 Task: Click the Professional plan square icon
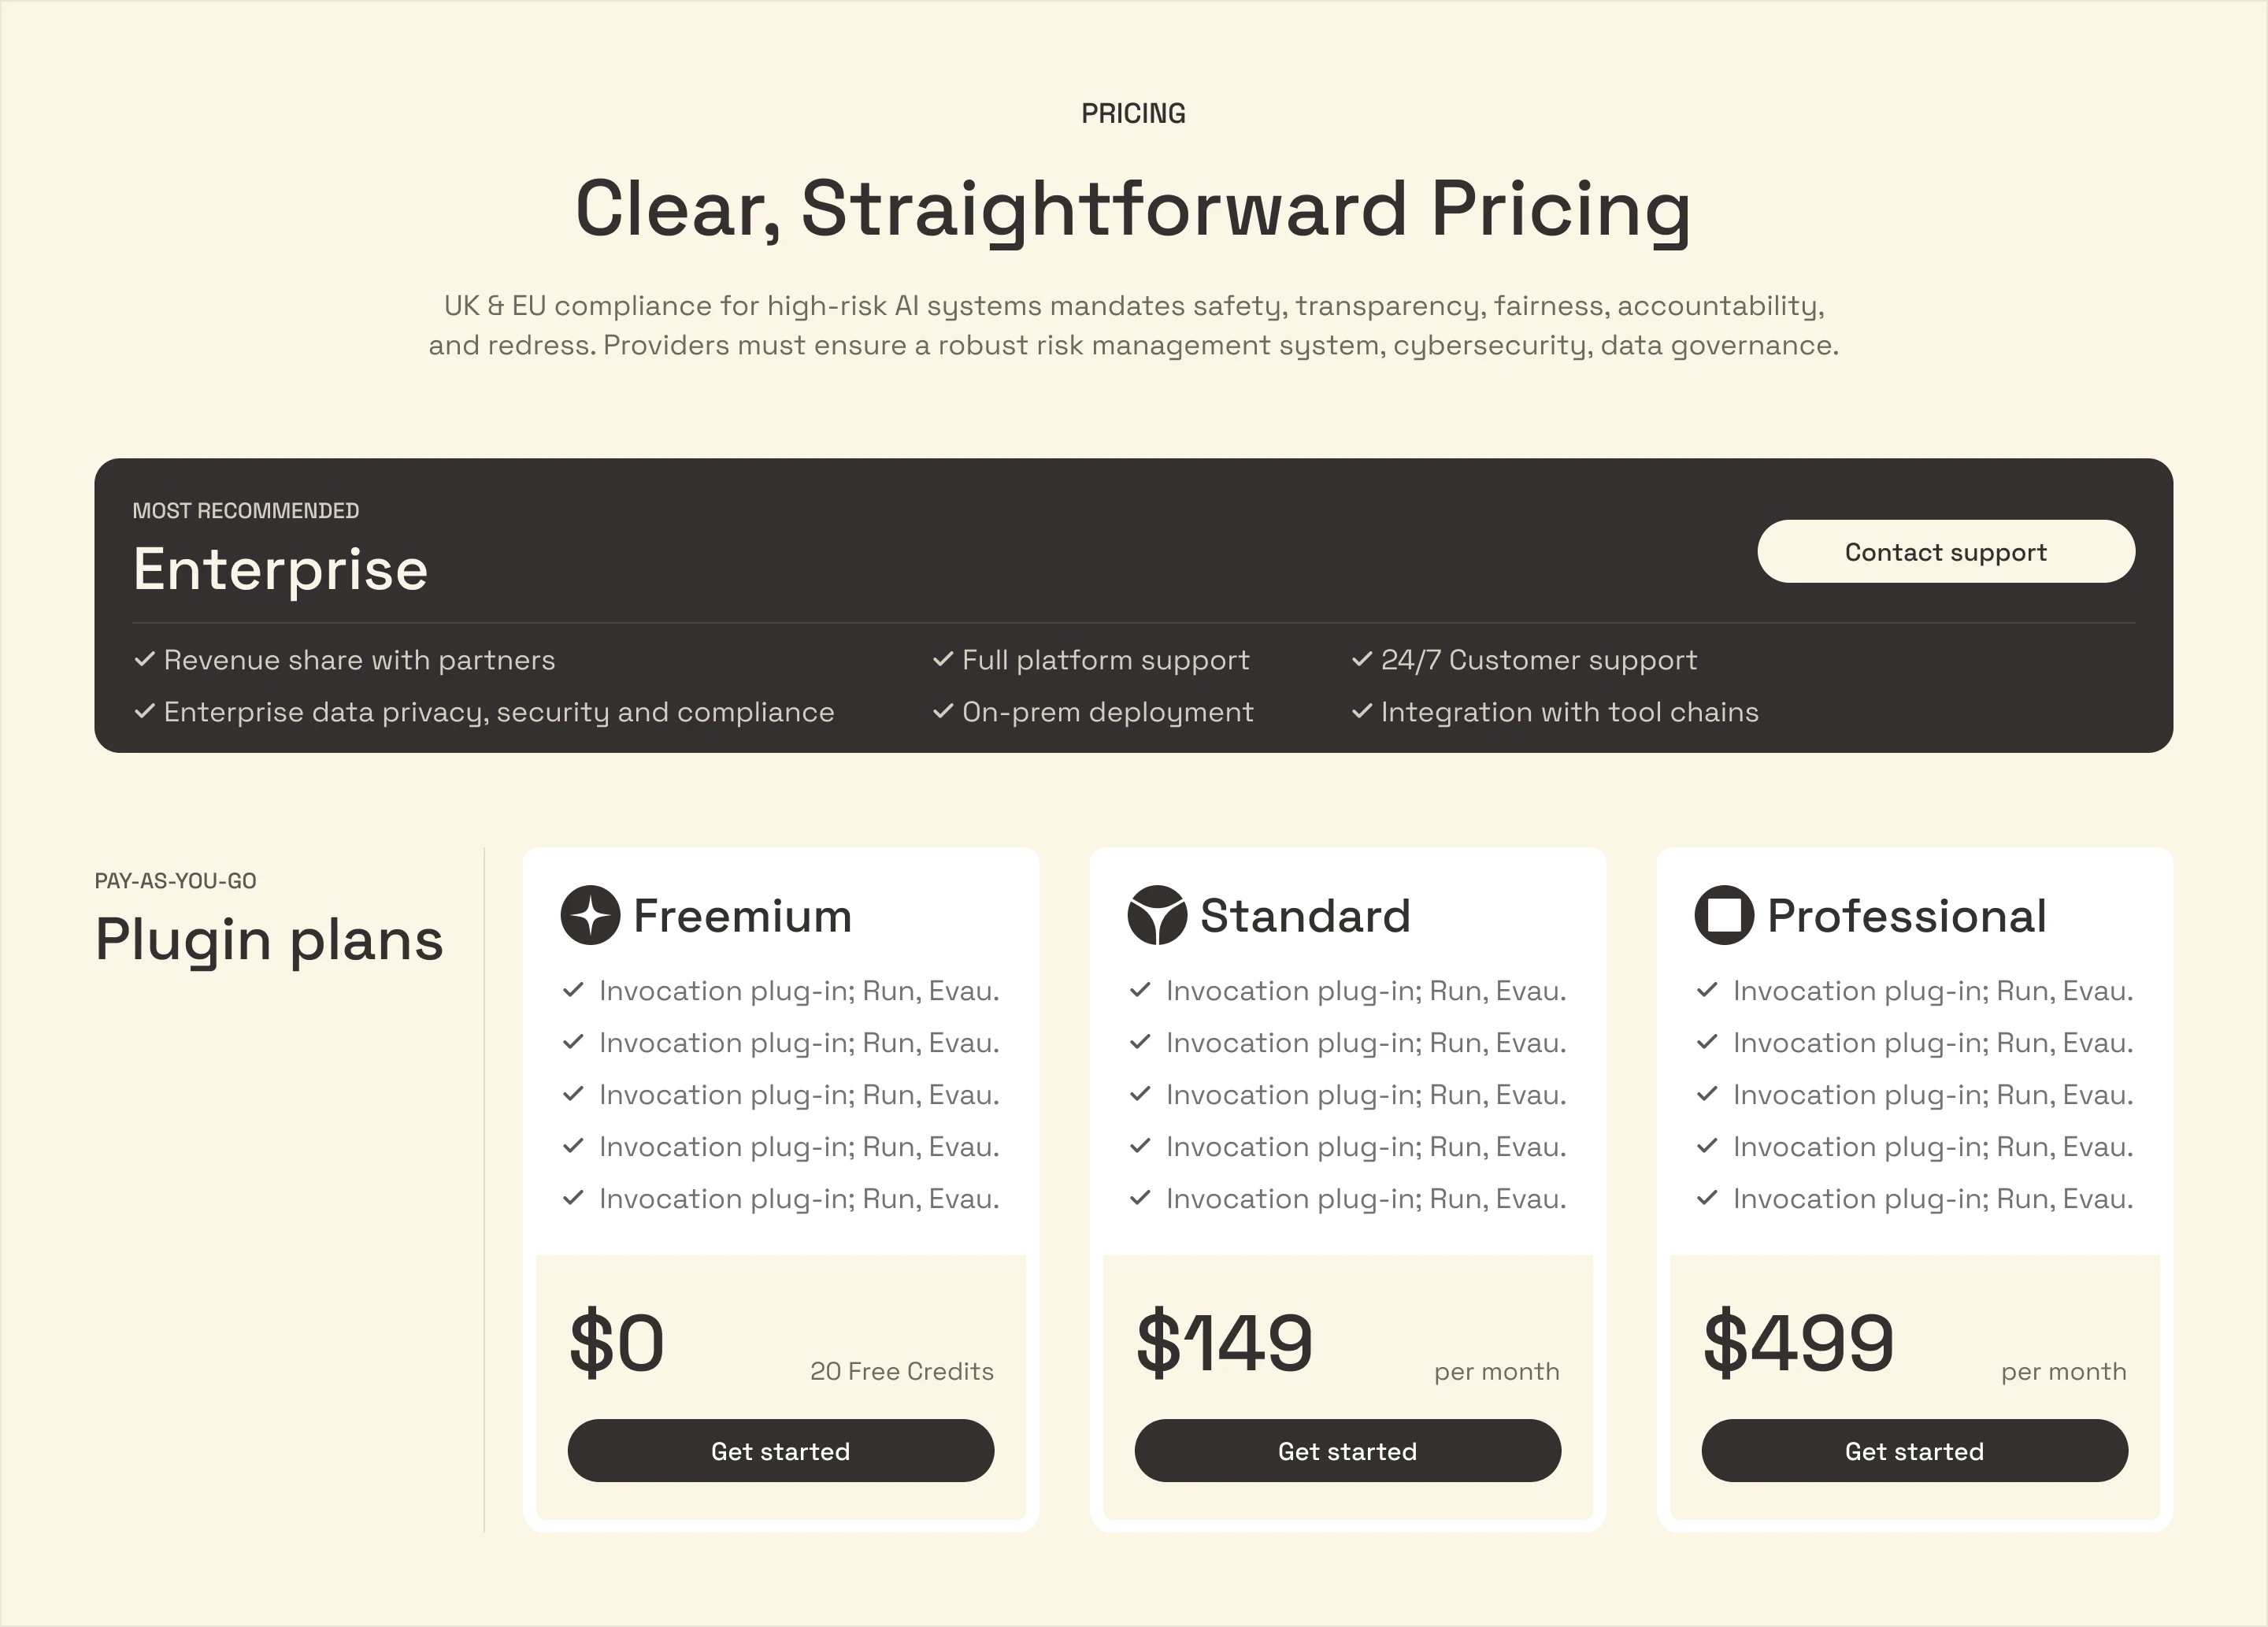click(x=1724, y=915)
